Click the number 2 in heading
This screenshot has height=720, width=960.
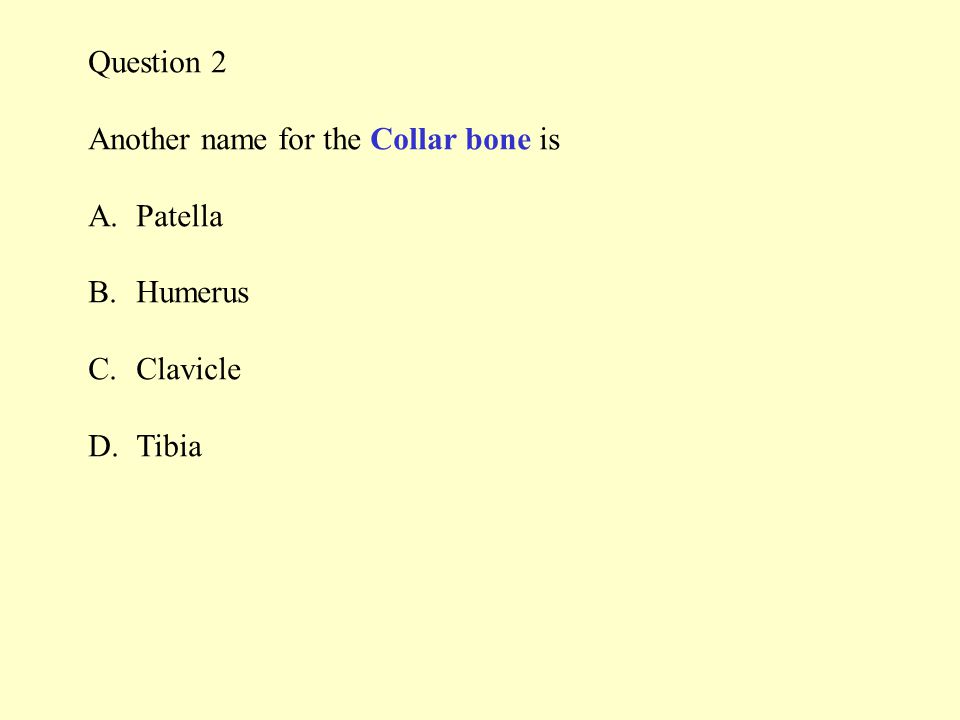click(219, 62)
